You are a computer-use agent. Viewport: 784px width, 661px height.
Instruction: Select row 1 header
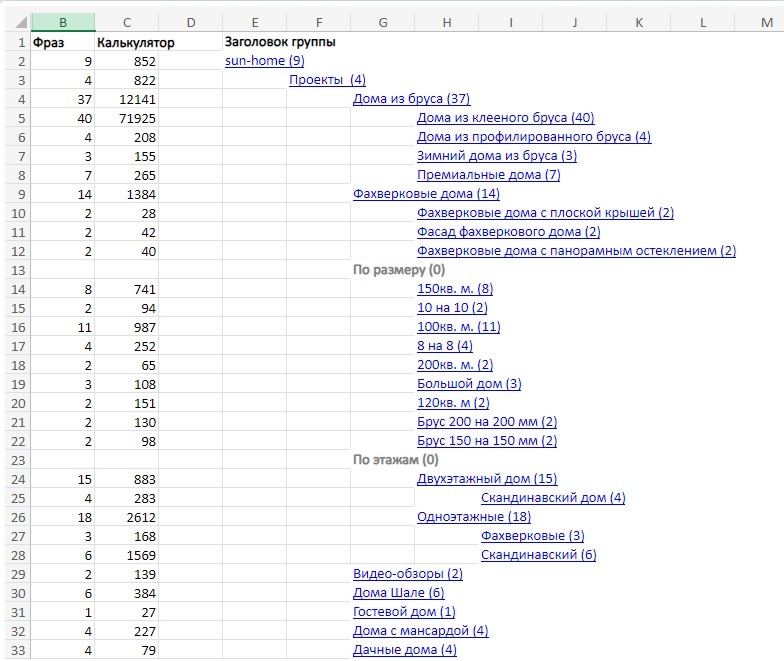18,42
